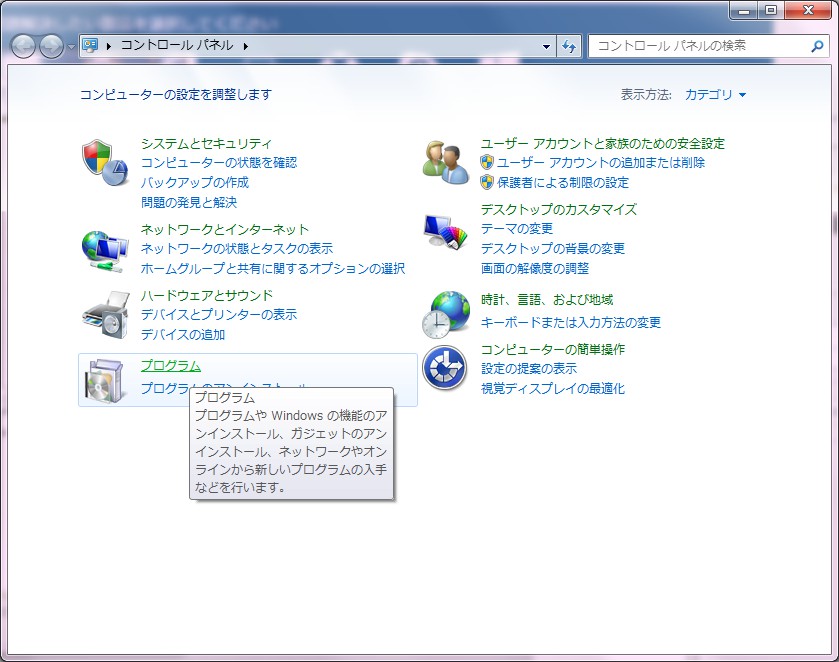Open ユーザー アカウントの追加または削除 link
Viewport: 839px width, 662px height.
[x=601, y=163]
